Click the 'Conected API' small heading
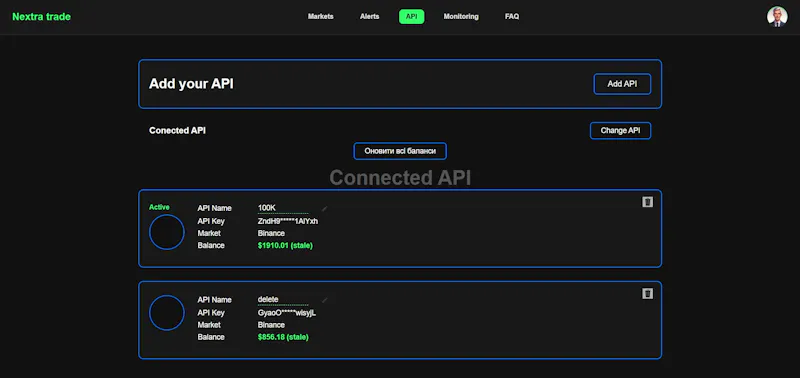800x378 pixels. tap(178, 131)
